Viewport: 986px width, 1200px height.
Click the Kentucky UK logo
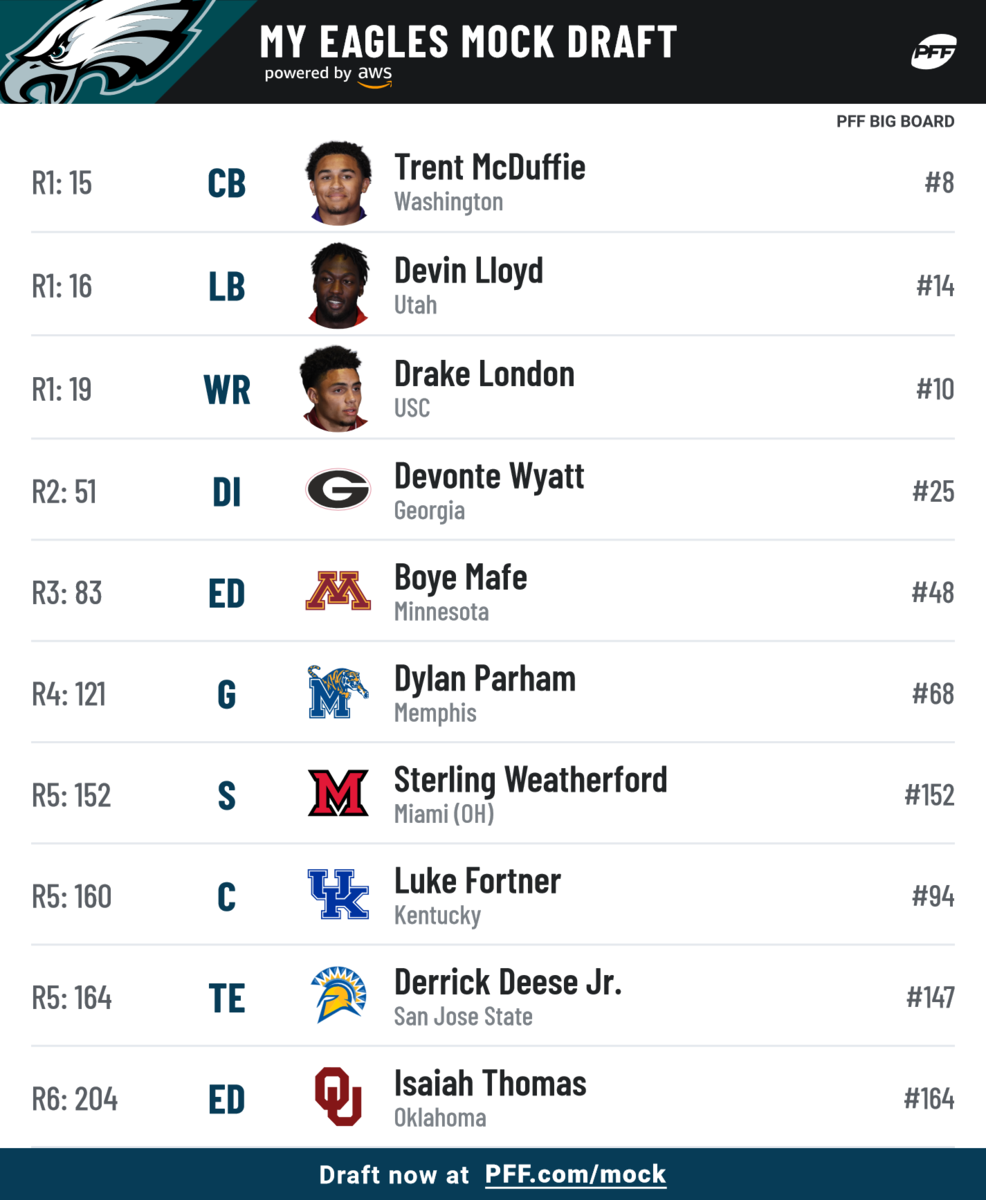(x=338, y=895)
